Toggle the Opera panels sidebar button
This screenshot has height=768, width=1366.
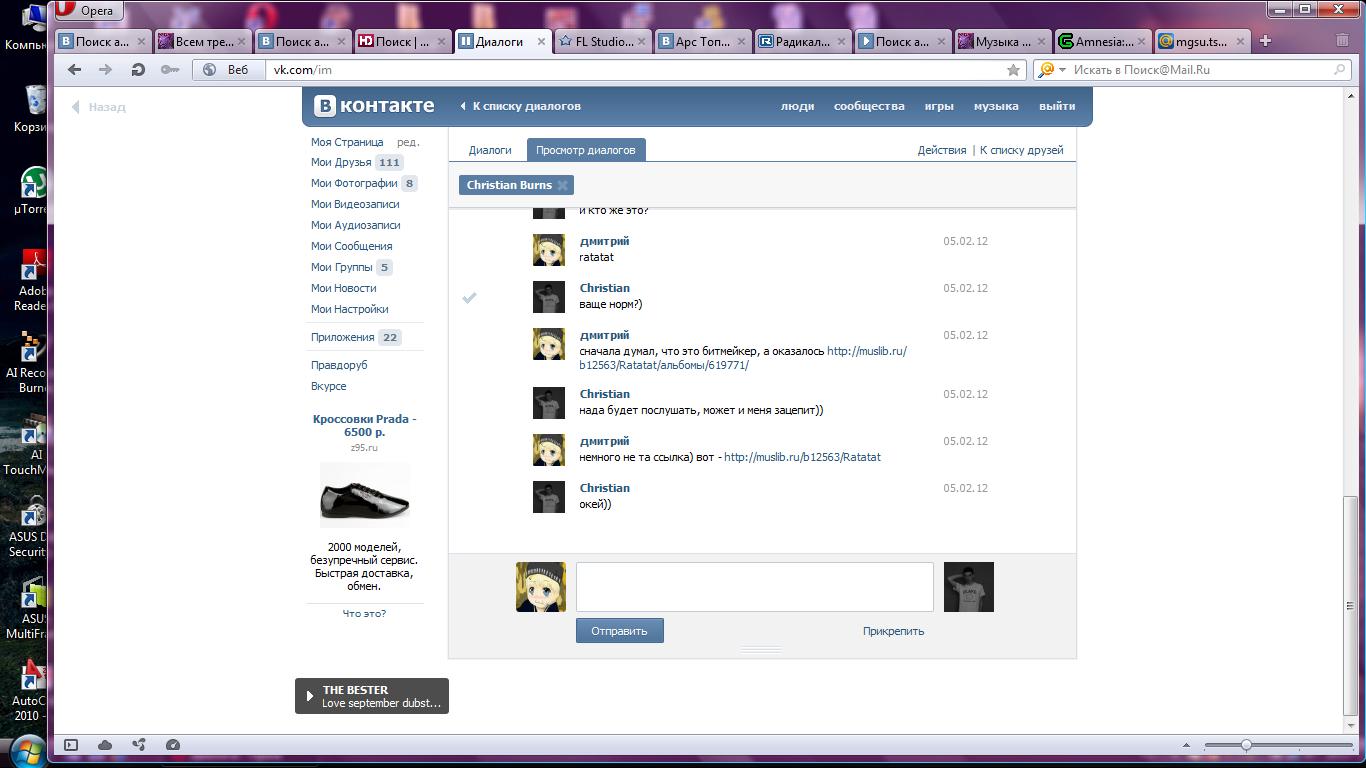pos(71,745)
